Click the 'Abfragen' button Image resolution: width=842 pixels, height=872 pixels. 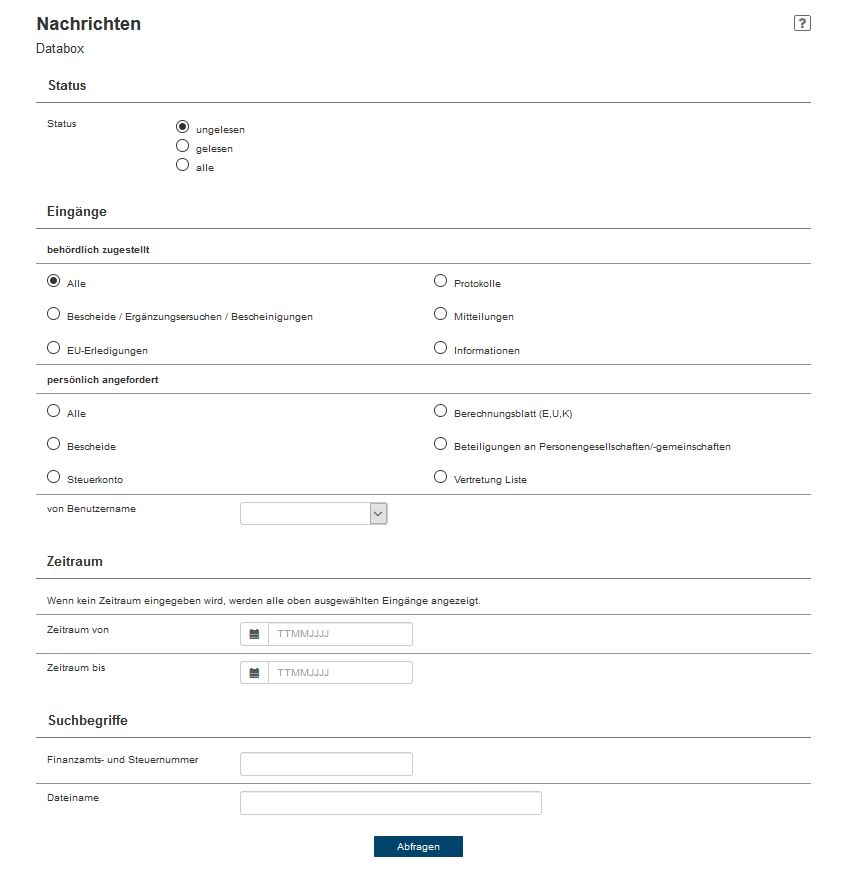coord(418,846)
